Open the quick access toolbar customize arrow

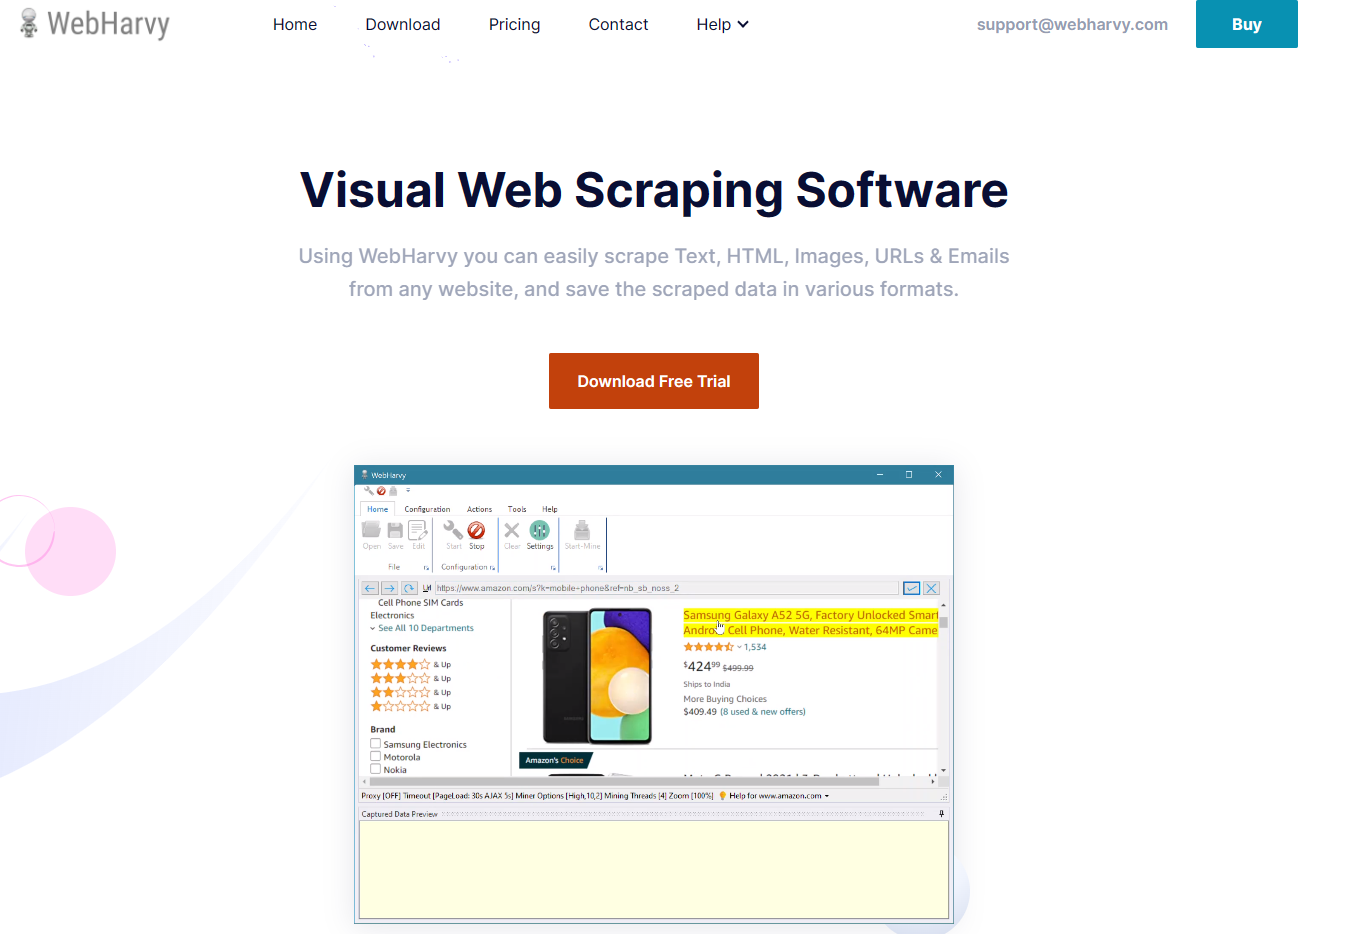[x=408, y=491]
